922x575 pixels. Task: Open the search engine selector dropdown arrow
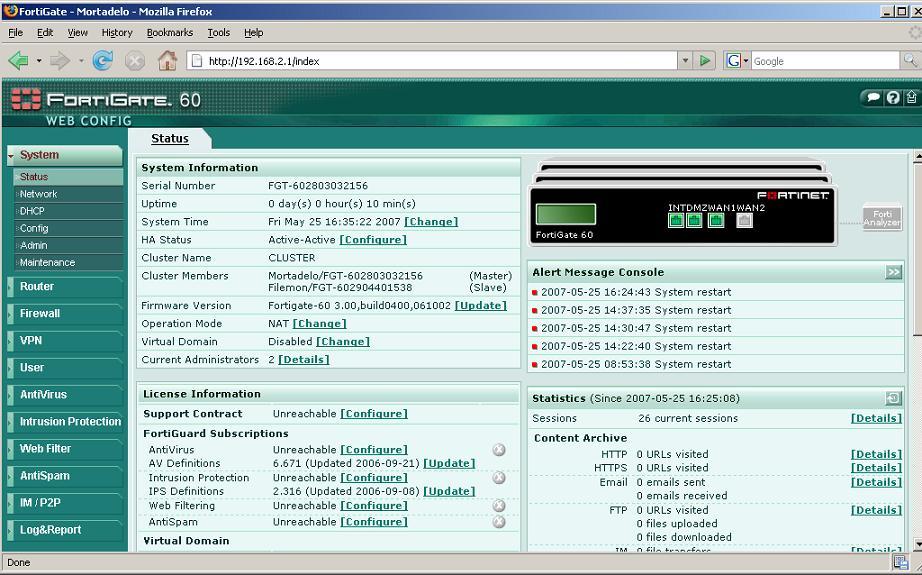point(746,61)
